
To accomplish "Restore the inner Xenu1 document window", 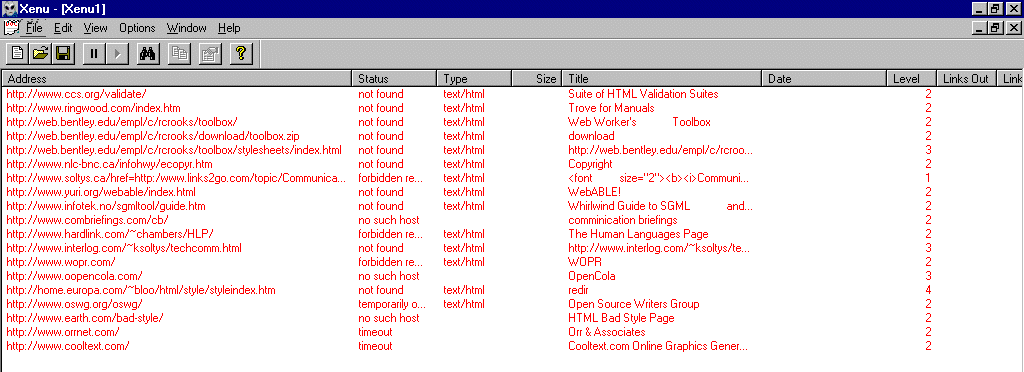I will point(995,28).
